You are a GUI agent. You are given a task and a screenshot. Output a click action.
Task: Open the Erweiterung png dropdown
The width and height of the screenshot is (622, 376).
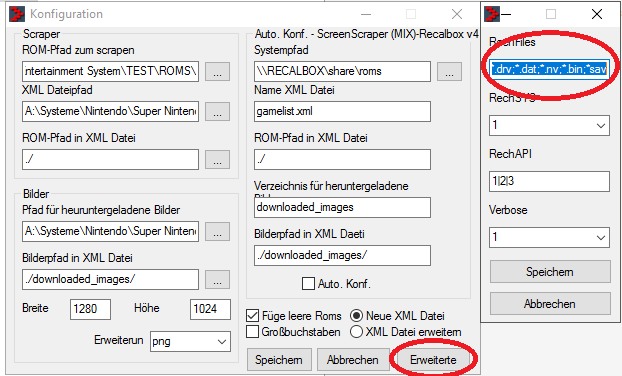[190, 341]
